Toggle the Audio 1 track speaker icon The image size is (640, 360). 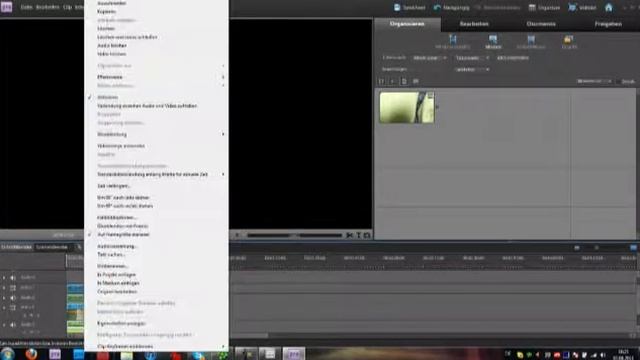click(x=13, y=325)
